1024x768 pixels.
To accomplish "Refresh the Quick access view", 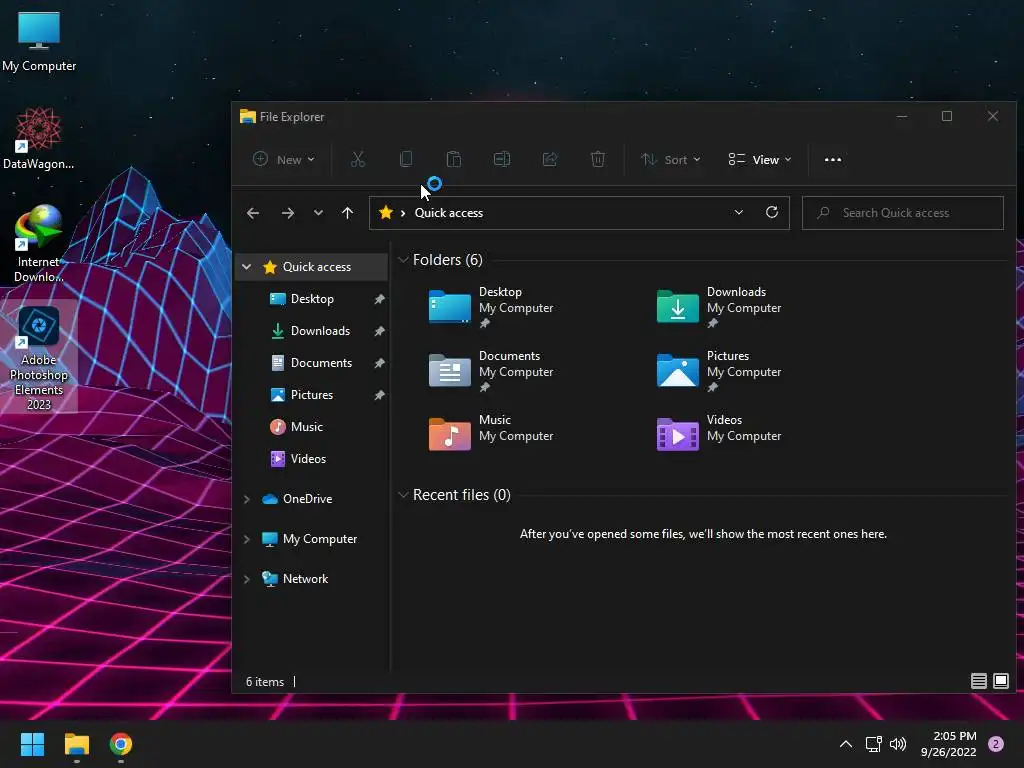I will [771, 212].
